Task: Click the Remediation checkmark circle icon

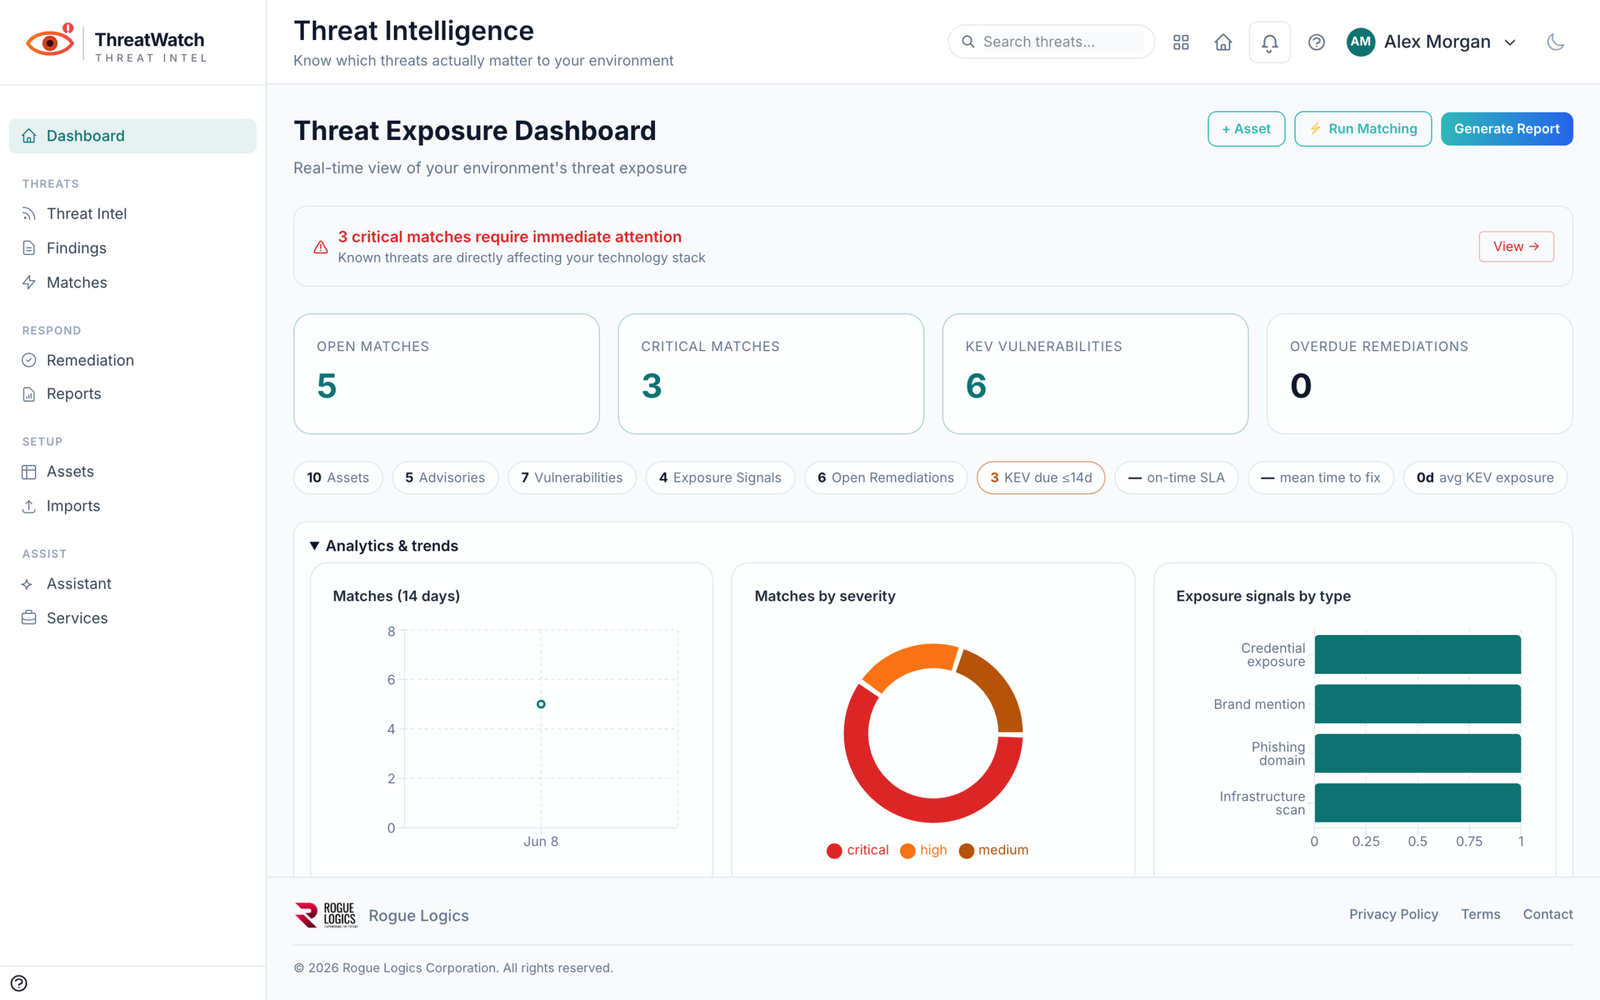Action: (29, 360)
